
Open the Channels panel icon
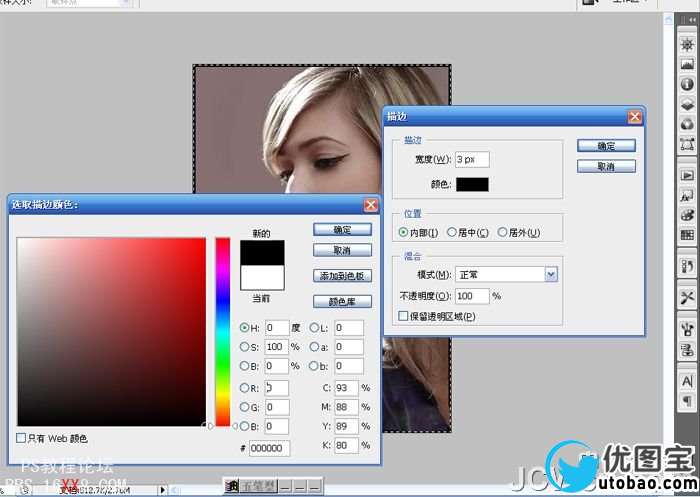click(687, 124)
